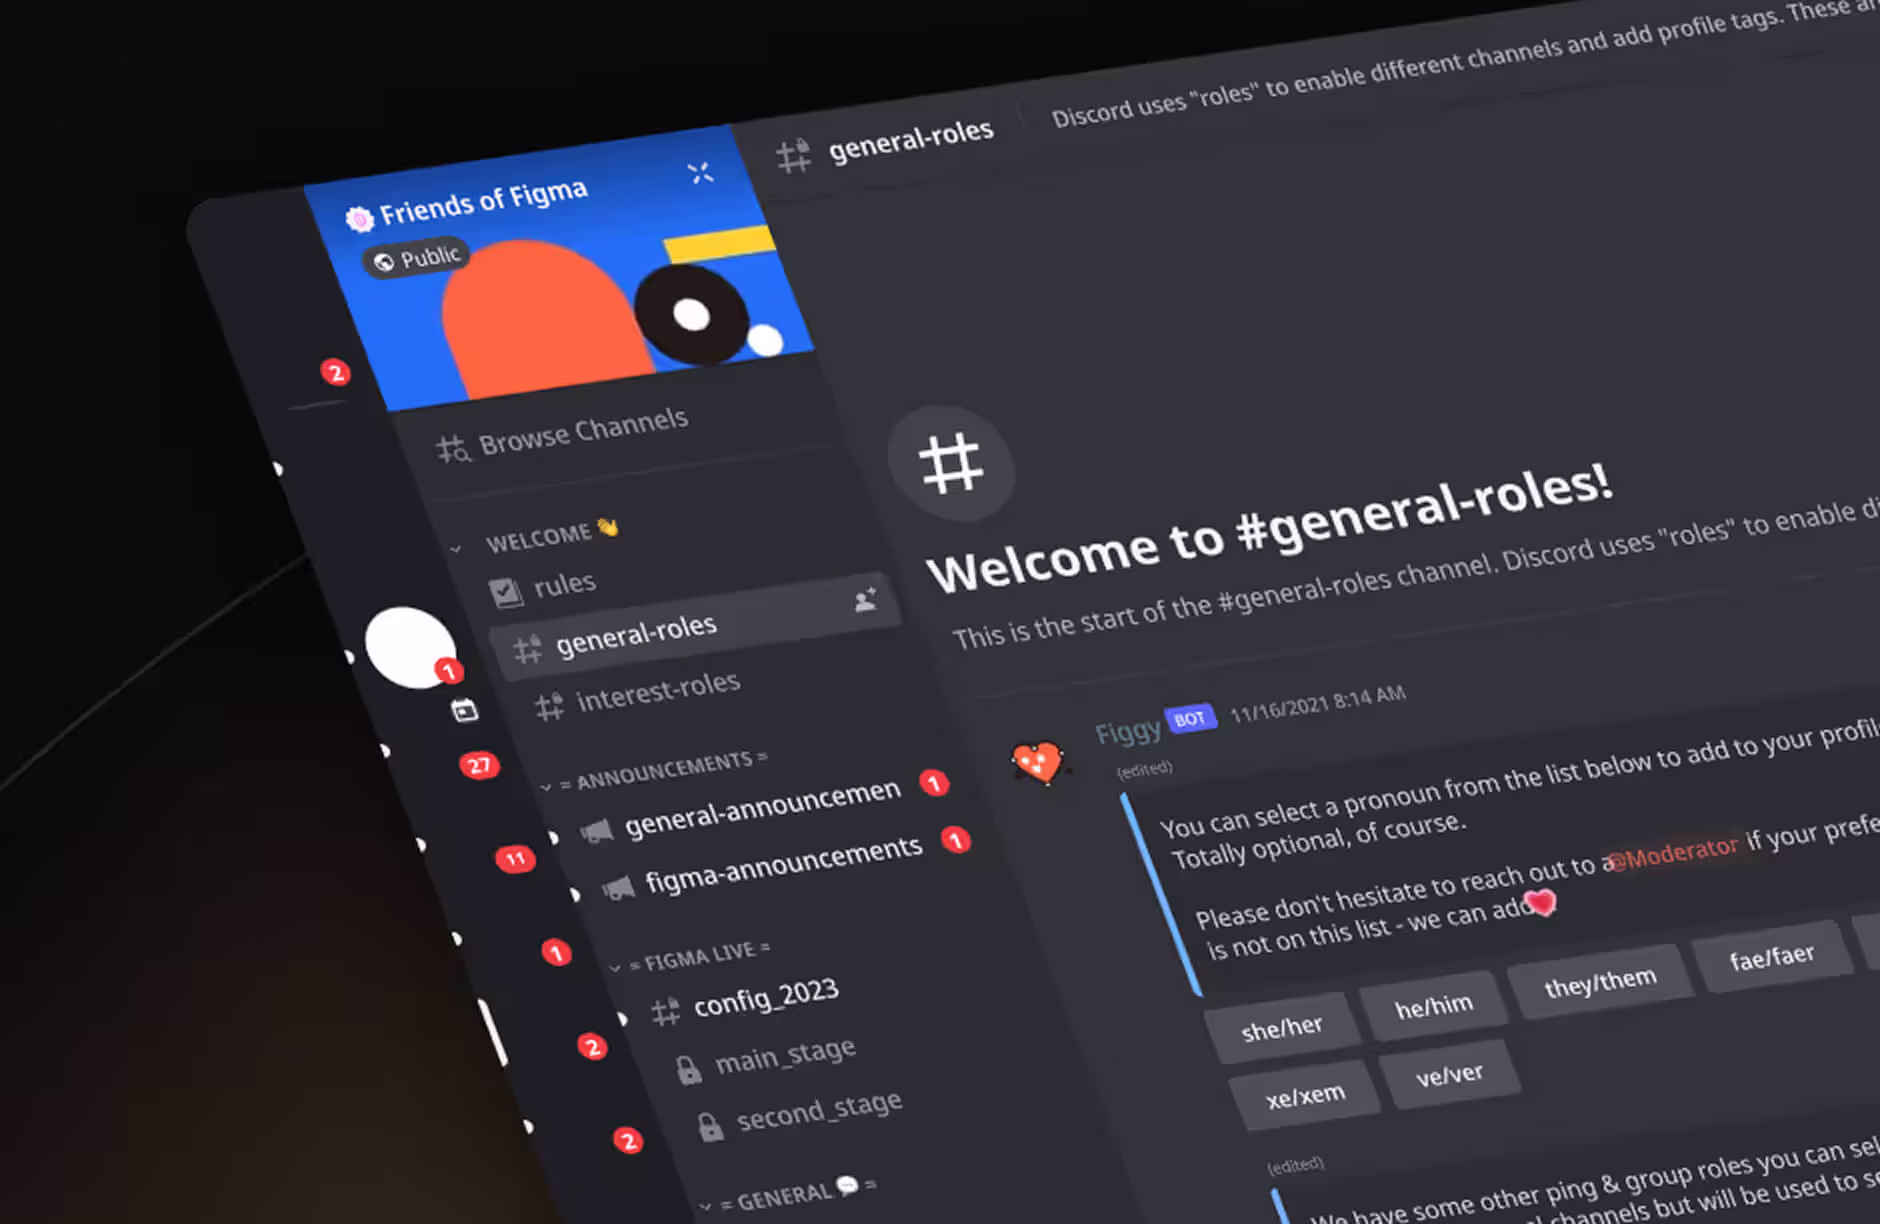Click the server badge flower icon
The image size is (1880, 1224).
click(x=358, y=219)
